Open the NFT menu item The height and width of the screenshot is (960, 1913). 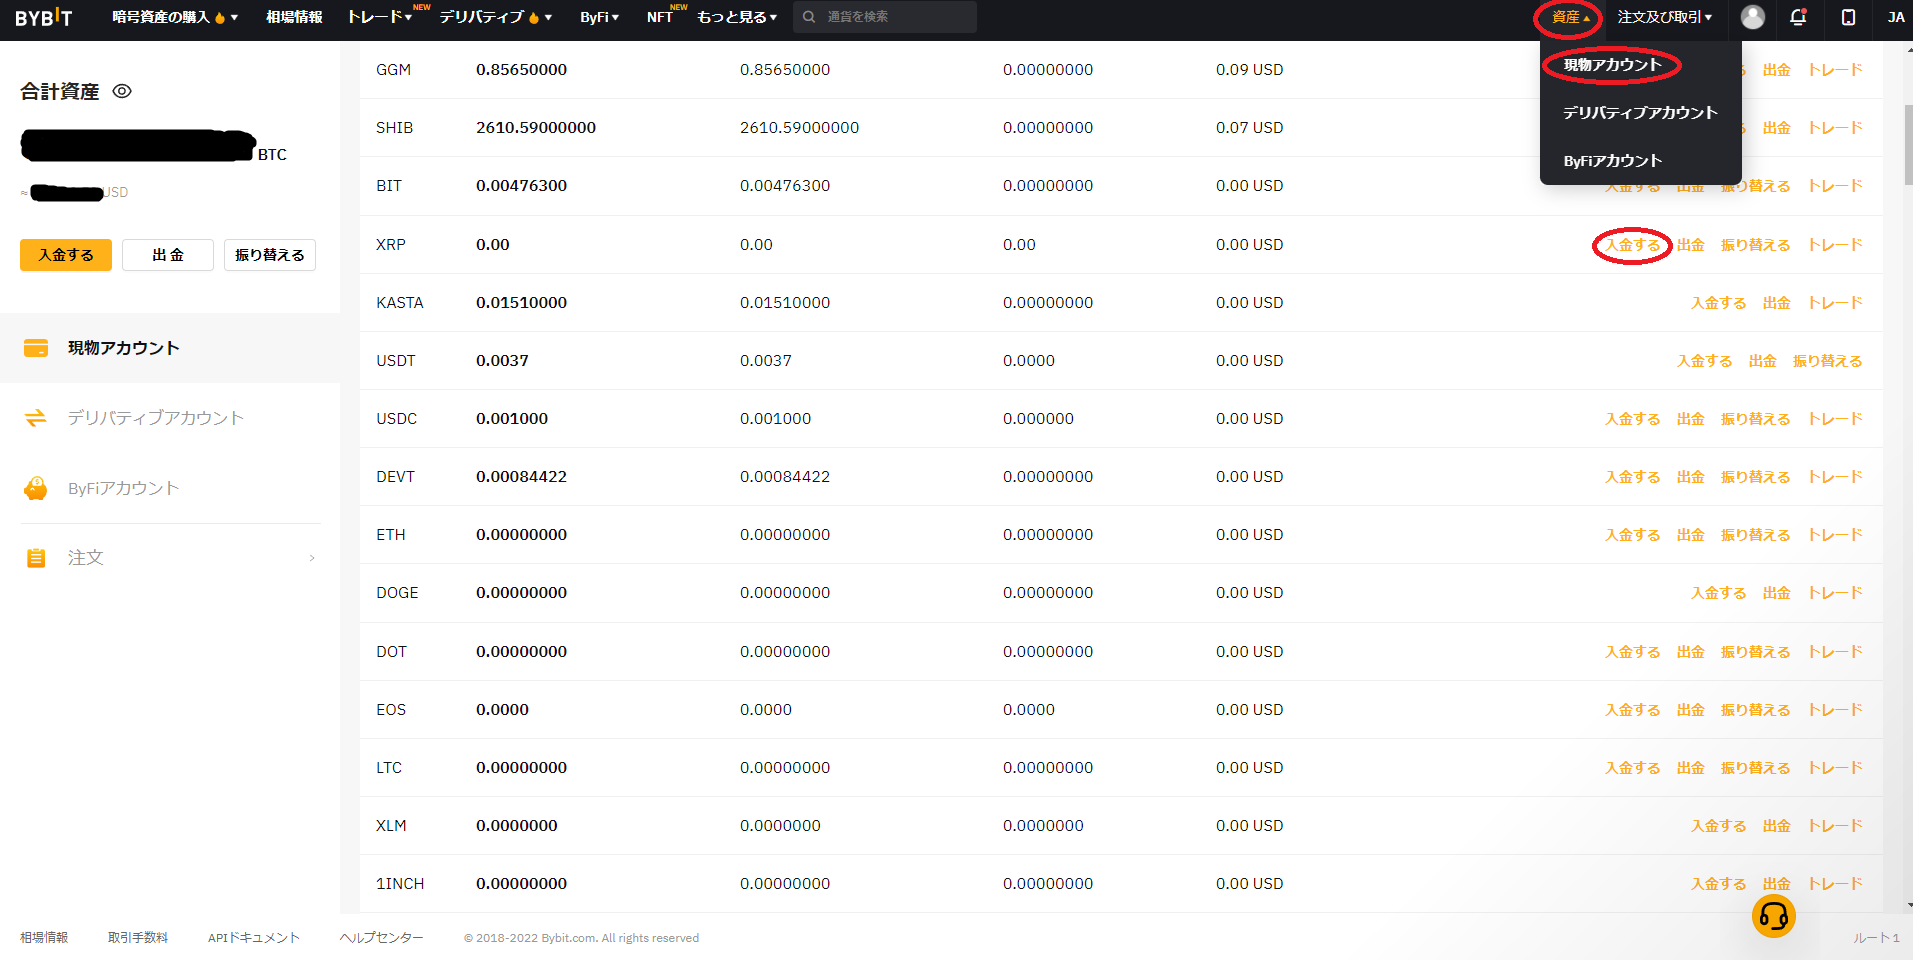pos(660,17)
